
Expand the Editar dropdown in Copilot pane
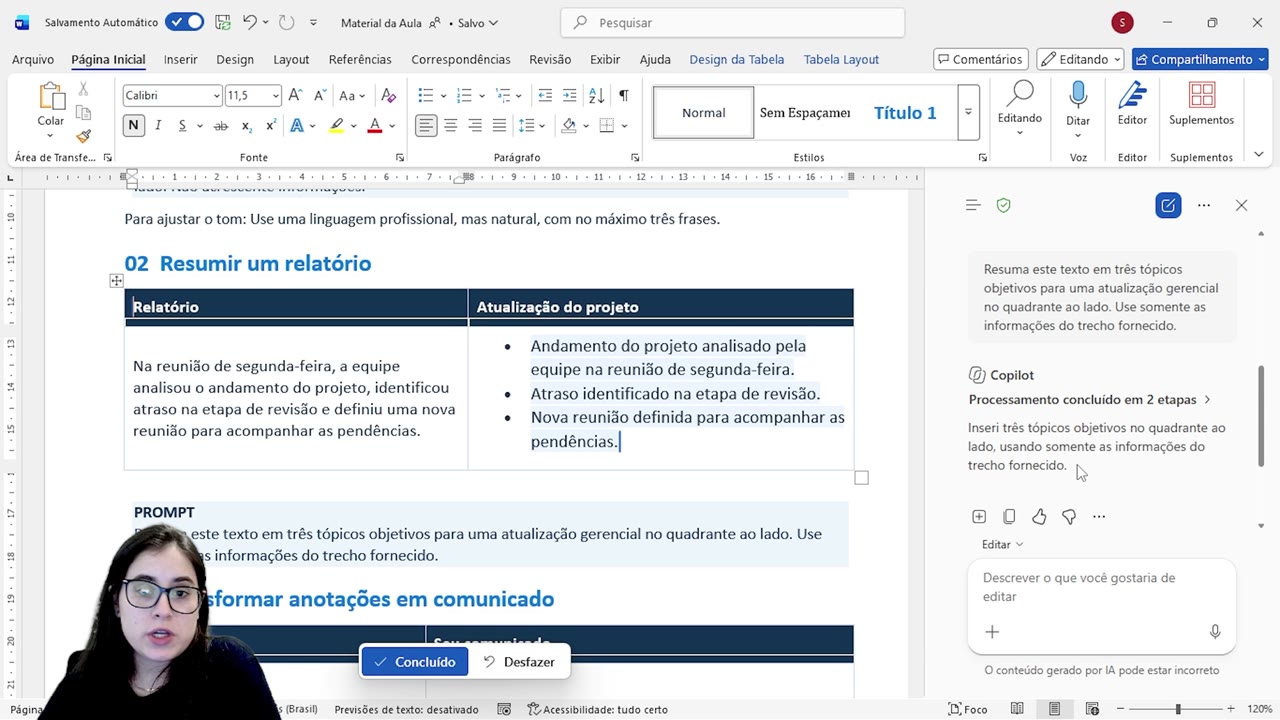point(1003,545)
